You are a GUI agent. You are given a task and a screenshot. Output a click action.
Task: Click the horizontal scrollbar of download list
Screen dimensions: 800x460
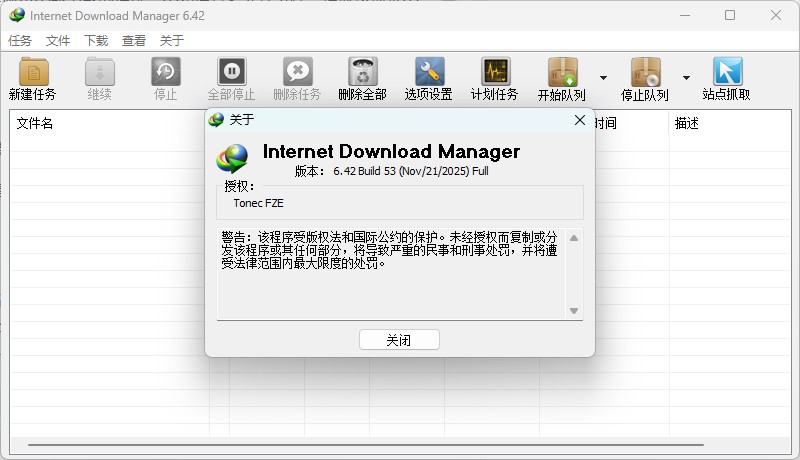click(x=366, y=445)
